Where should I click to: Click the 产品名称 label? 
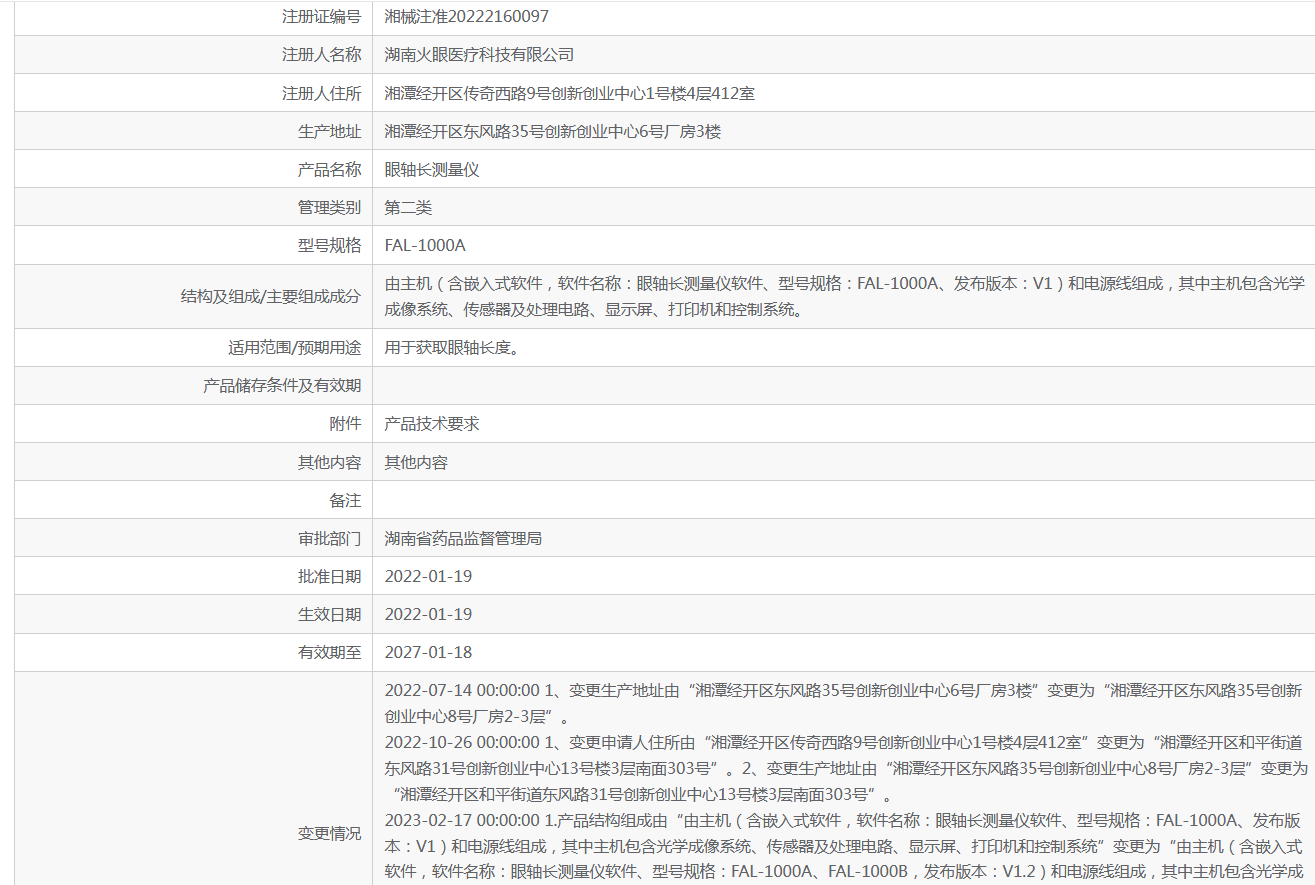pyautogui.click(x=329, y=169)
